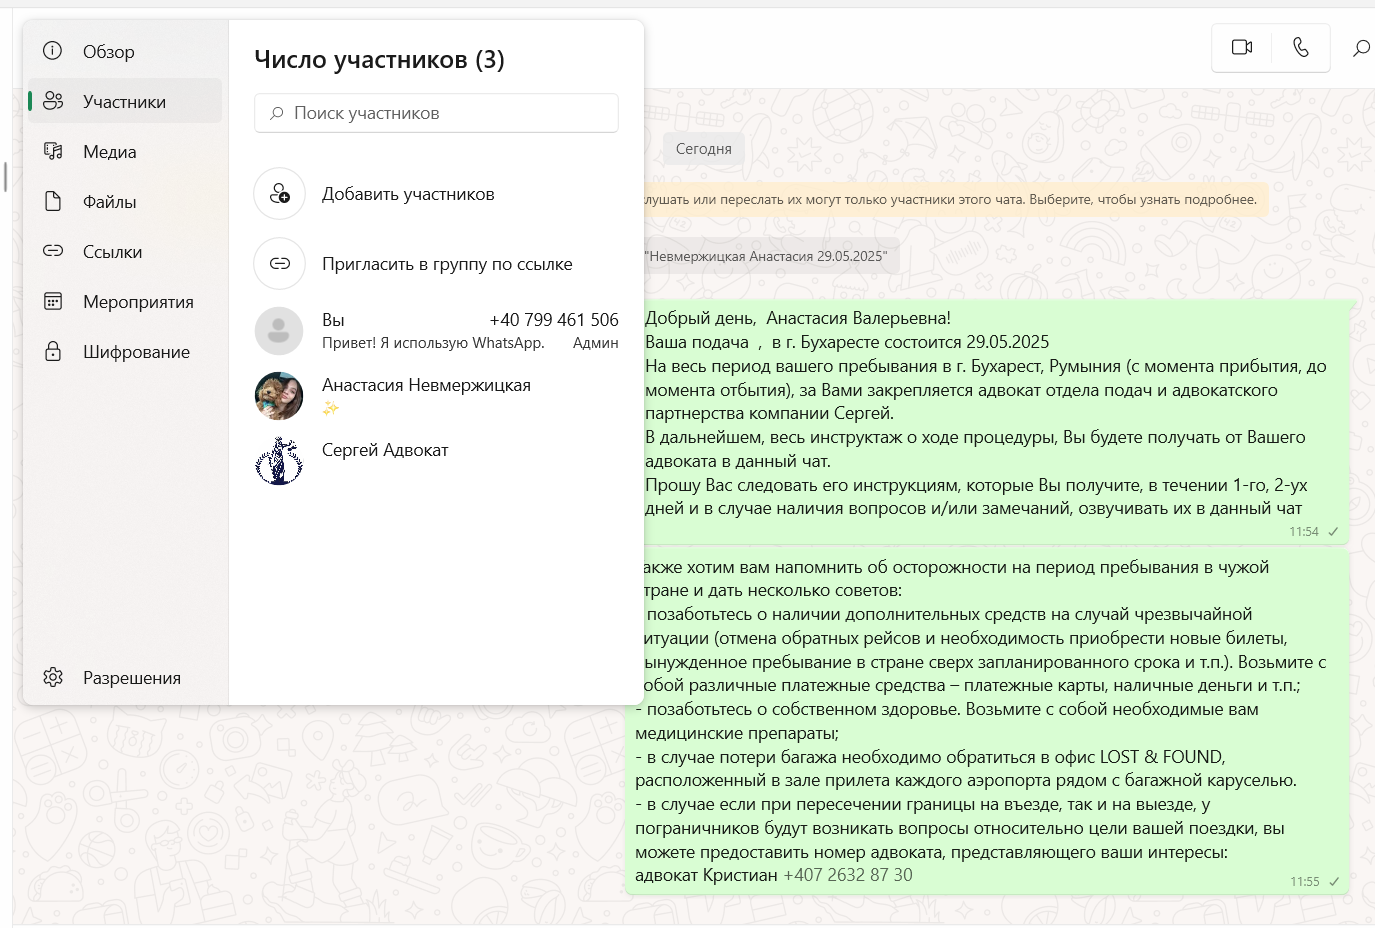
Task: Click the Поиск участников search field
Action: tap(436, 113)
